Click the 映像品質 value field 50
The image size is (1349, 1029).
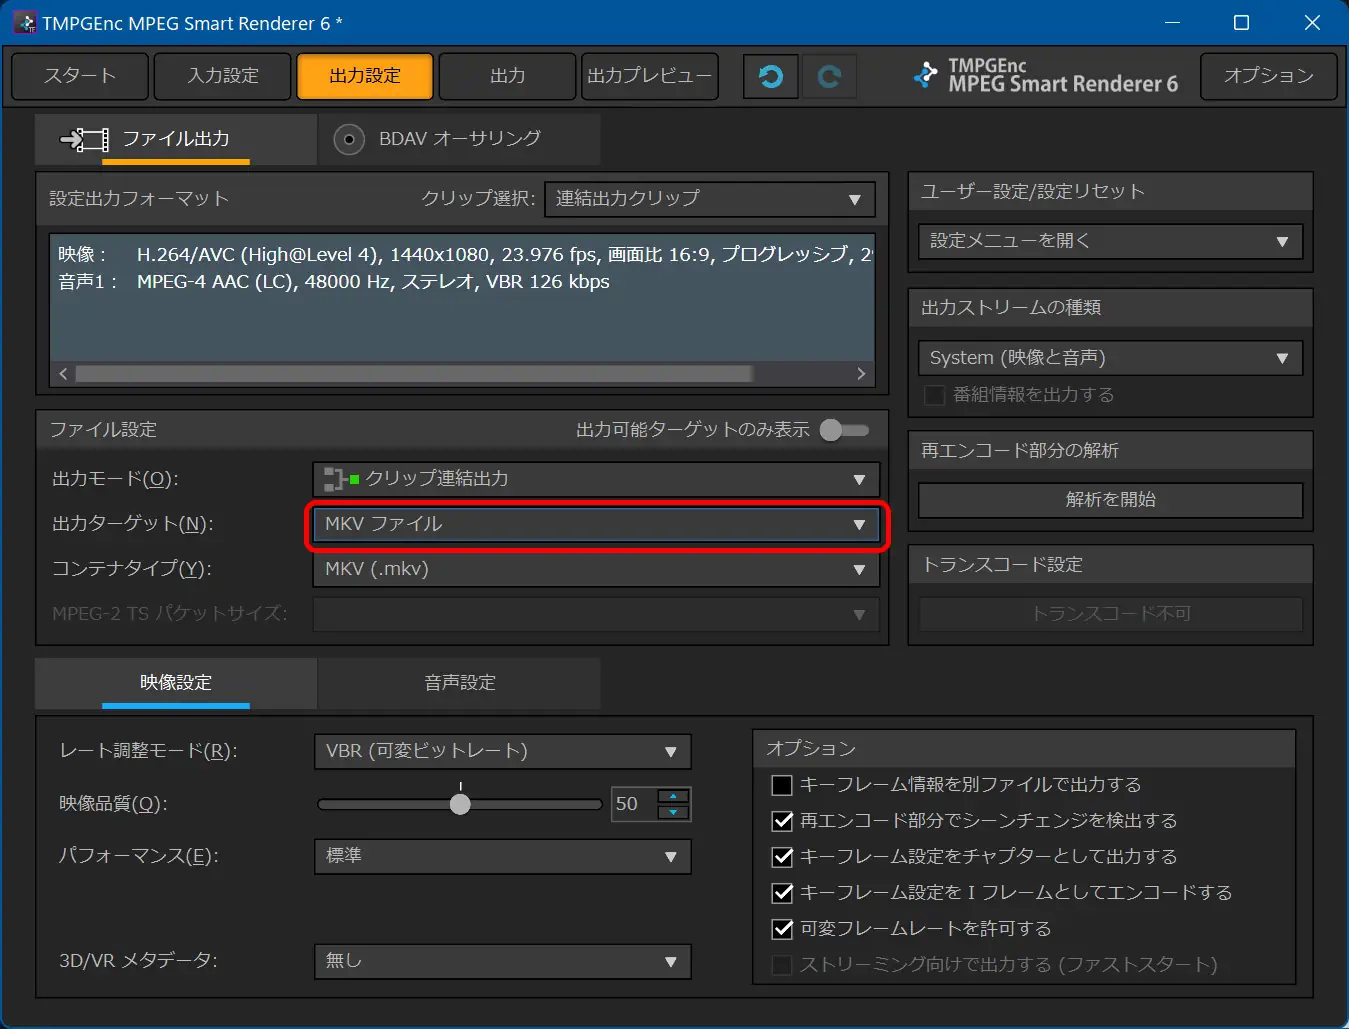point(634,804)
